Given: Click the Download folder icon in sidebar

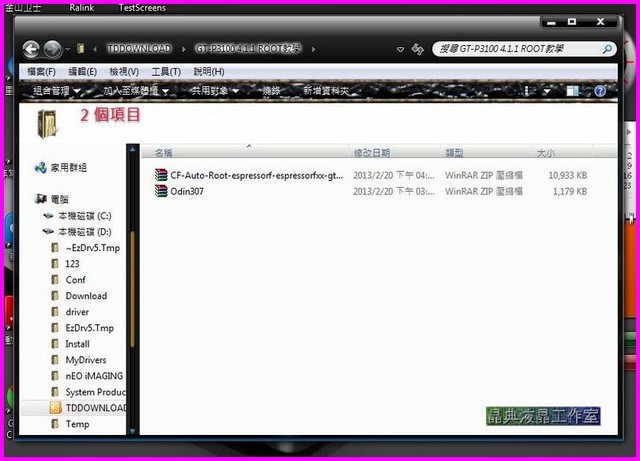Looking at the screenshot, I should point(57,296).
